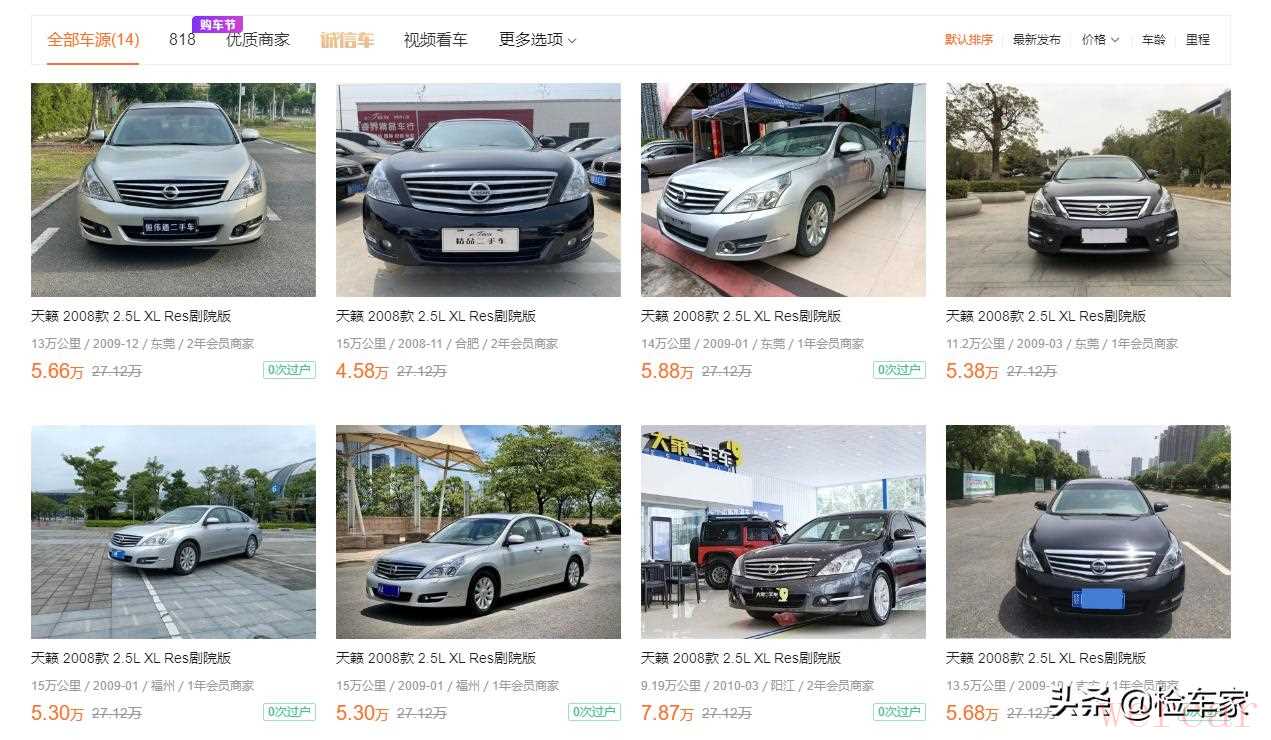This screenshot has width=1271, height=740.
Task: Open the 价格 sort dropdown
Action: tap(1100, 40)
